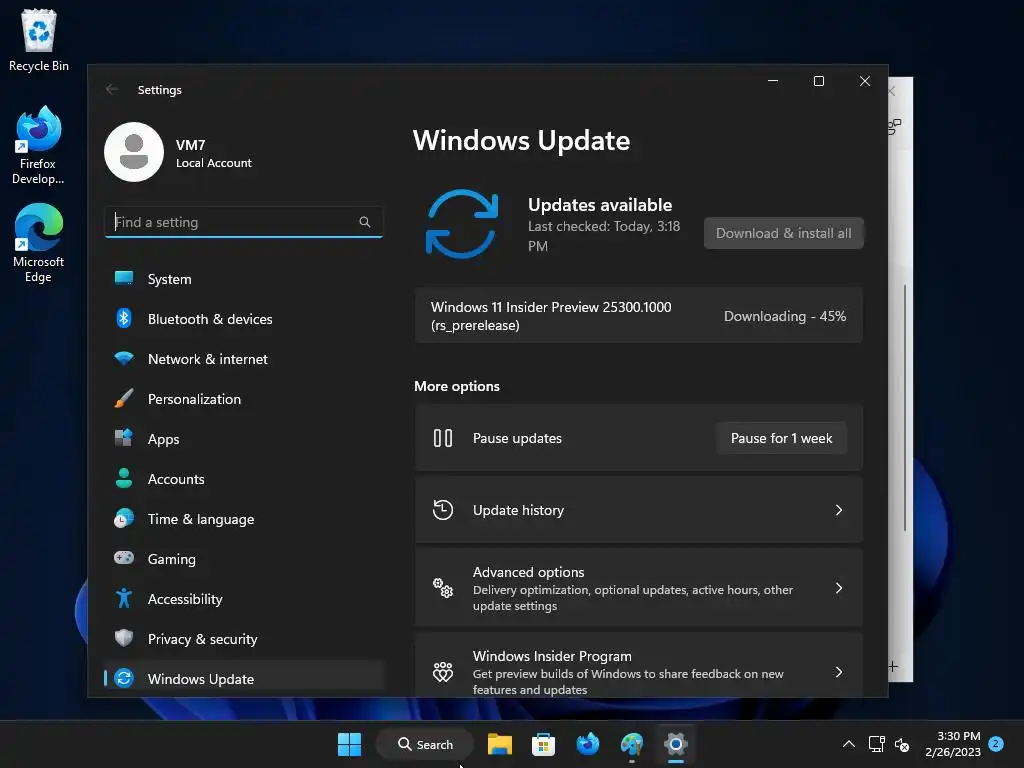Click the Accessibility figure icon

(123, 598)
